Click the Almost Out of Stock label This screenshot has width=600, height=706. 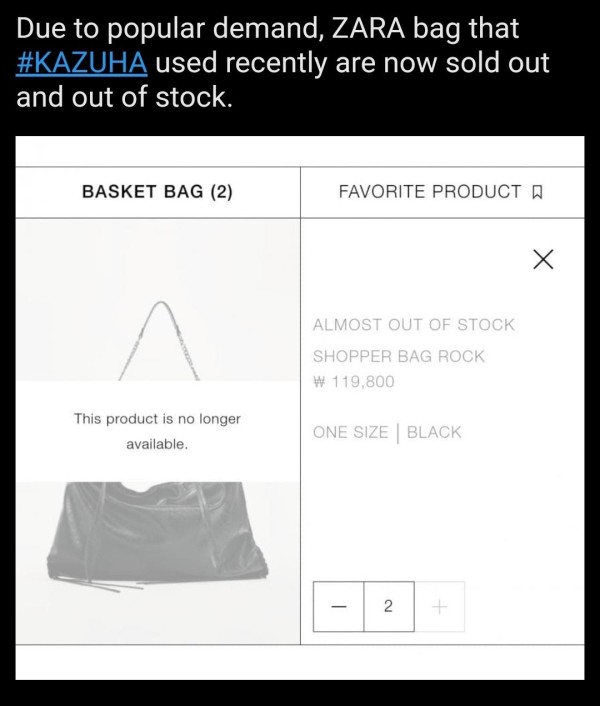pos(414,325)
